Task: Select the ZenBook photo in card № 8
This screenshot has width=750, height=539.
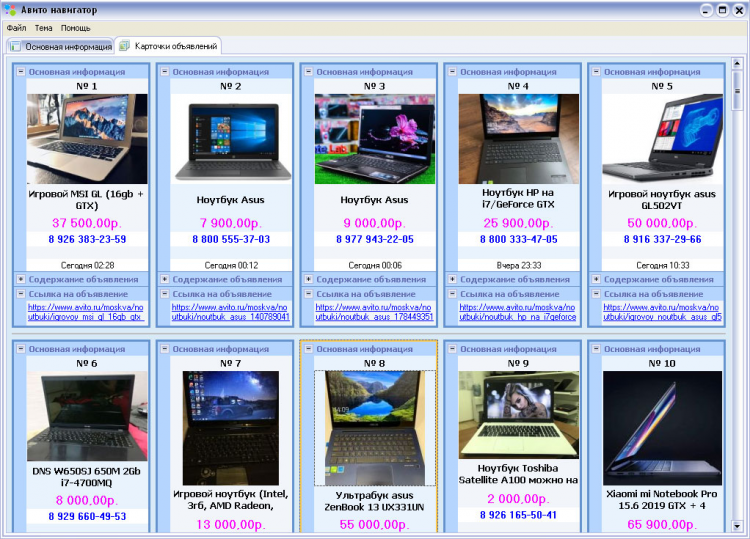Action: [x=375, y=428]
